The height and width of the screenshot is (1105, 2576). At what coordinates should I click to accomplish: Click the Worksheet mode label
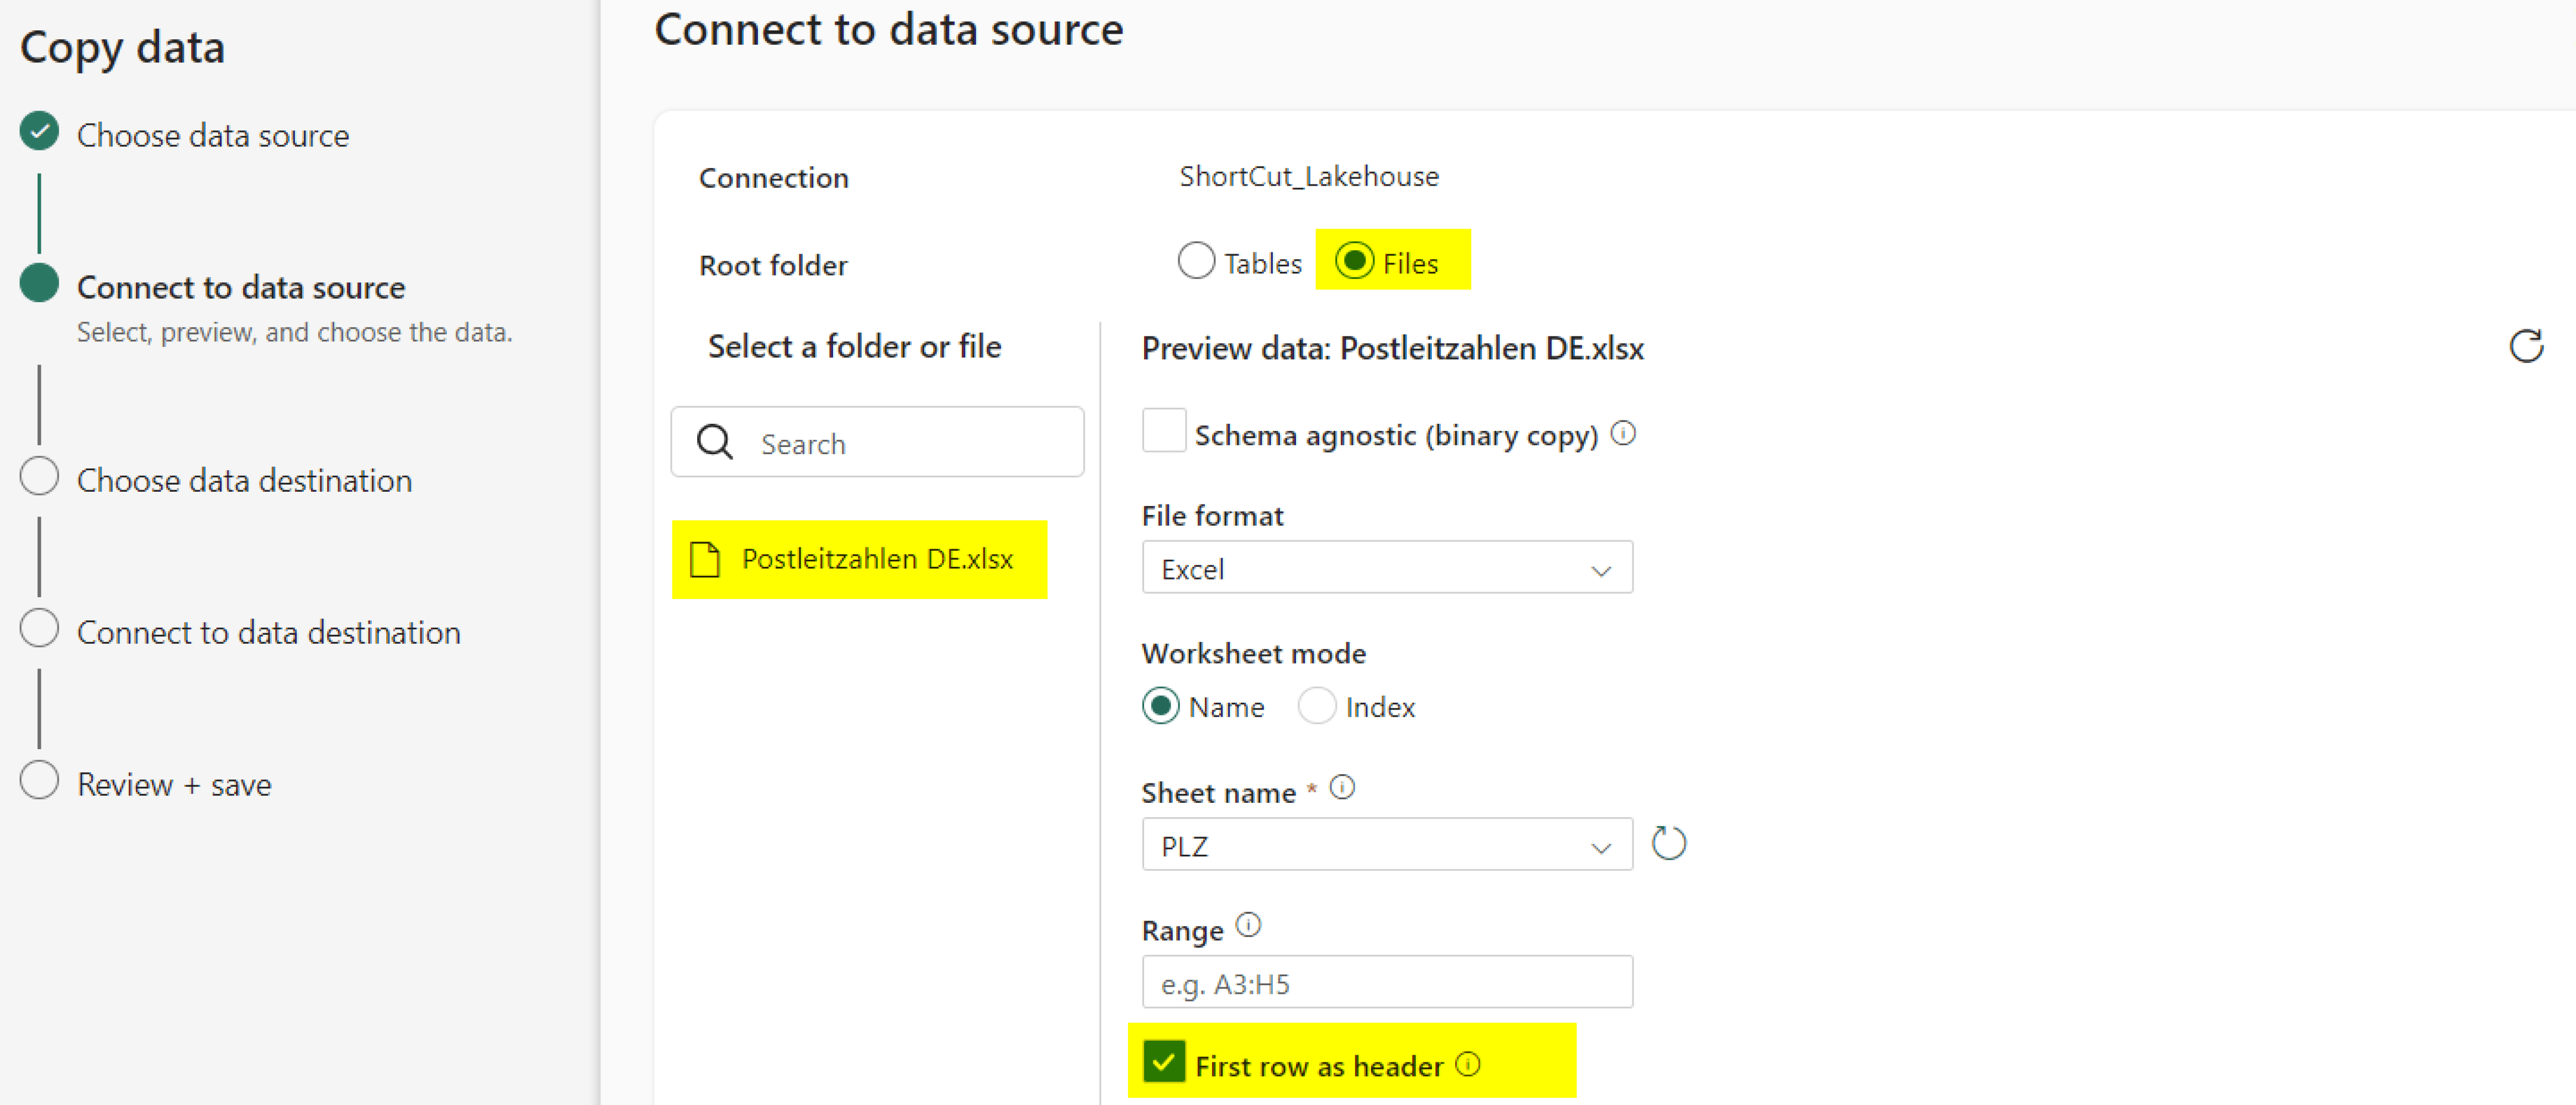click(x=1253, y=653)
